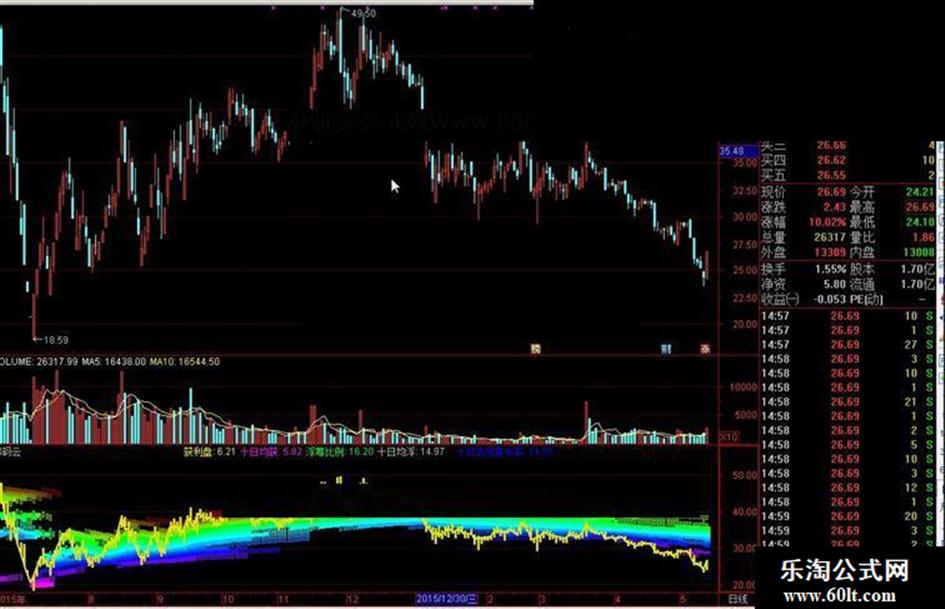Click the 收益(一) value -0.053
This screenshot has width=945, height=609.
pyautogui.click(x=830, y=299)
